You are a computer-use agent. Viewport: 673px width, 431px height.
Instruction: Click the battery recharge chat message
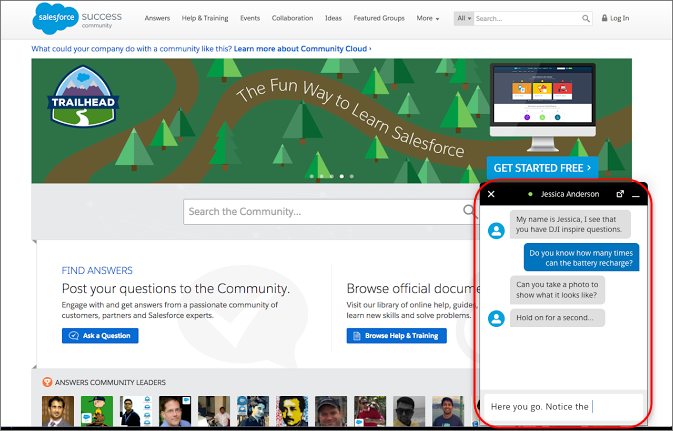(581, 258)
